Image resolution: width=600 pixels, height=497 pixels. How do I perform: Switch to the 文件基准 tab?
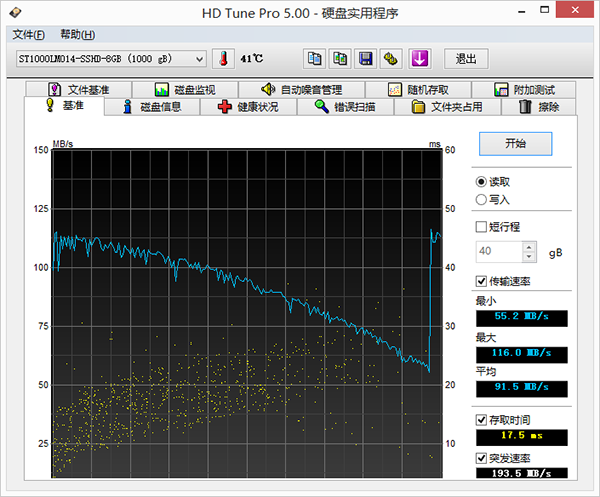tap(79, 90)
